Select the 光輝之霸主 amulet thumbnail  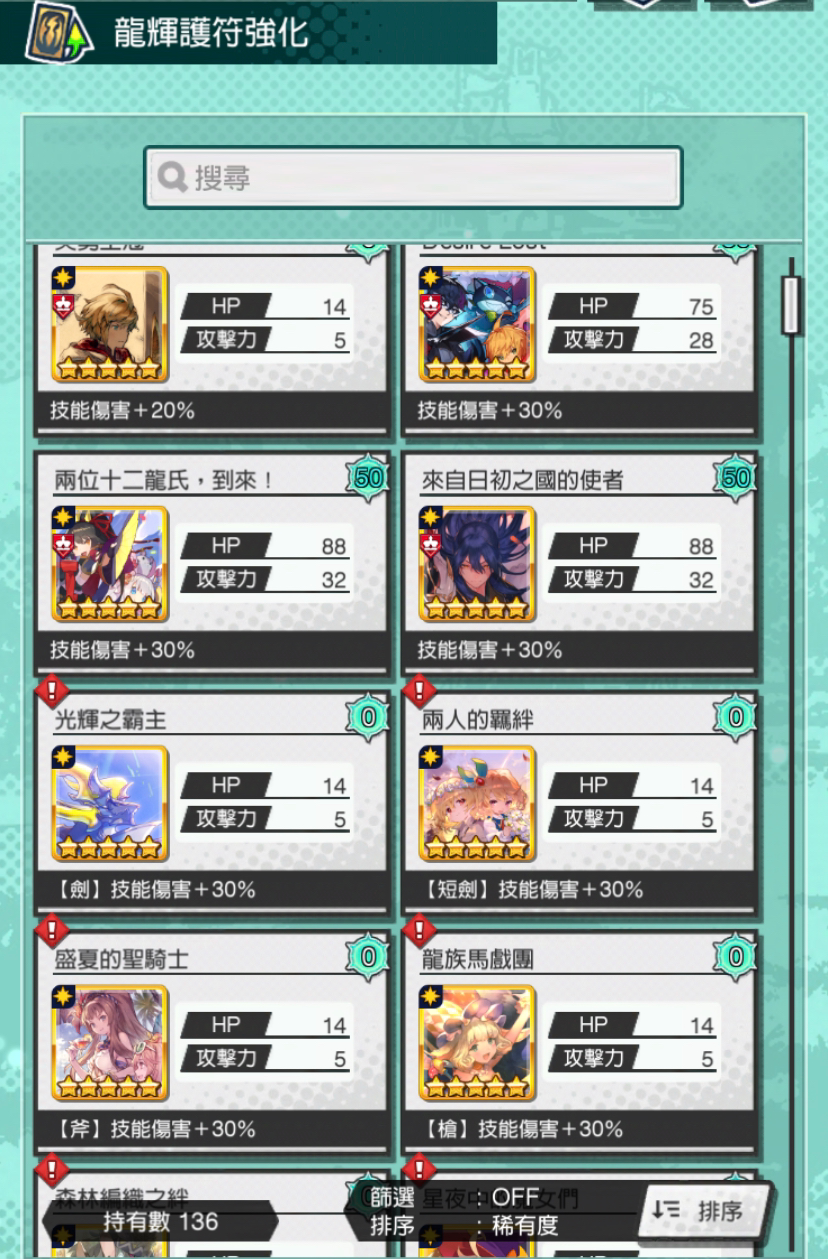click(110, 803)
